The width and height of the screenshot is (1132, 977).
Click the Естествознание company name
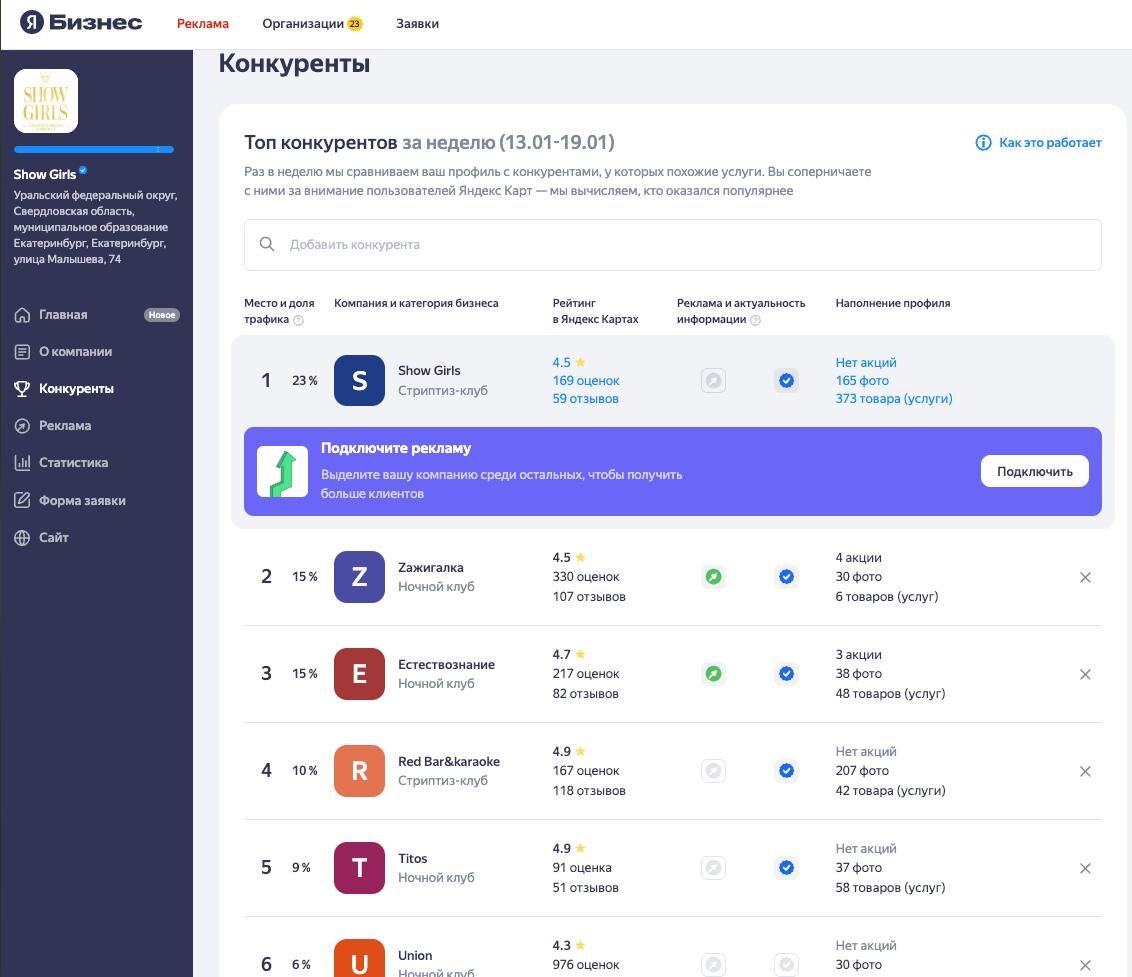pos(446,664)
